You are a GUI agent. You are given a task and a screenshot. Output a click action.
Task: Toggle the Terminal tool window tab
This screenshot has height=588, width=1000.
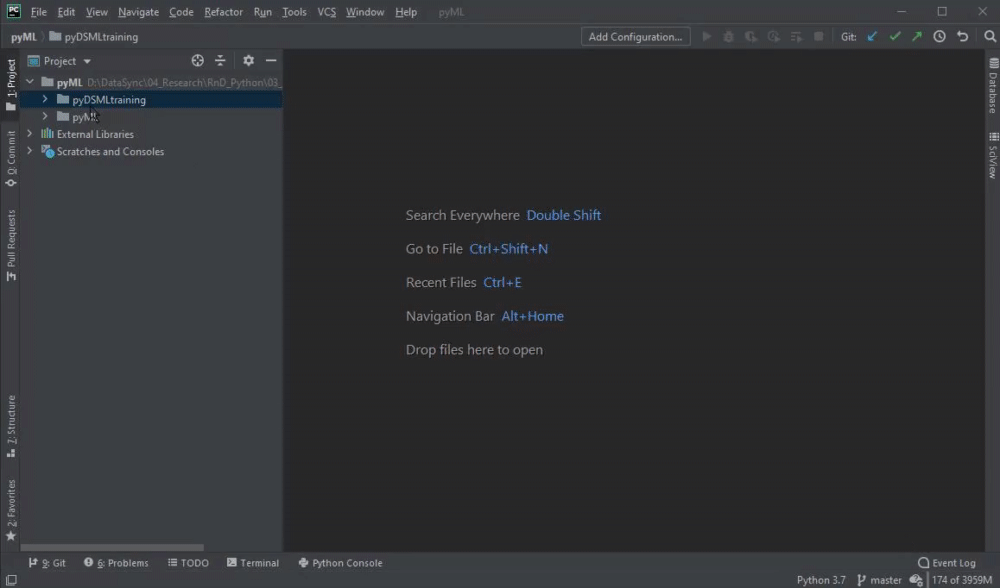click(253, 562)
